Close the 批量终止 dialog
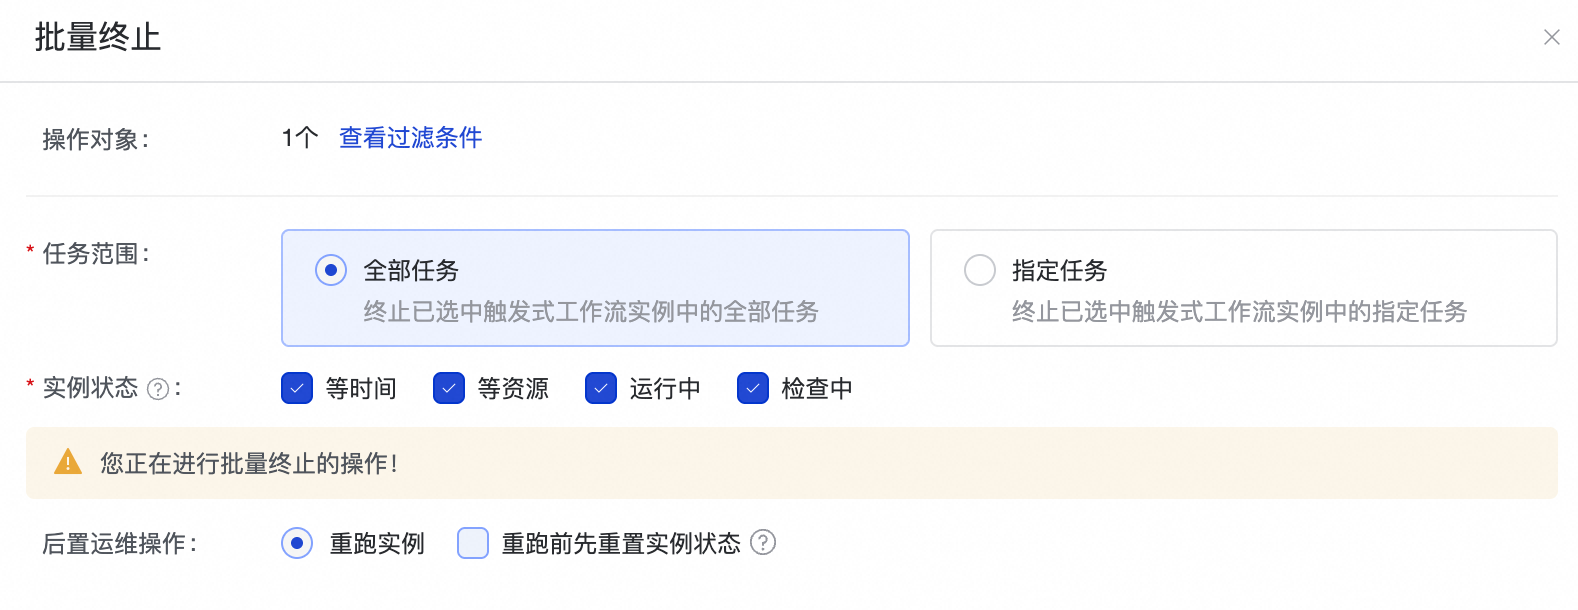 (1551, 37)
